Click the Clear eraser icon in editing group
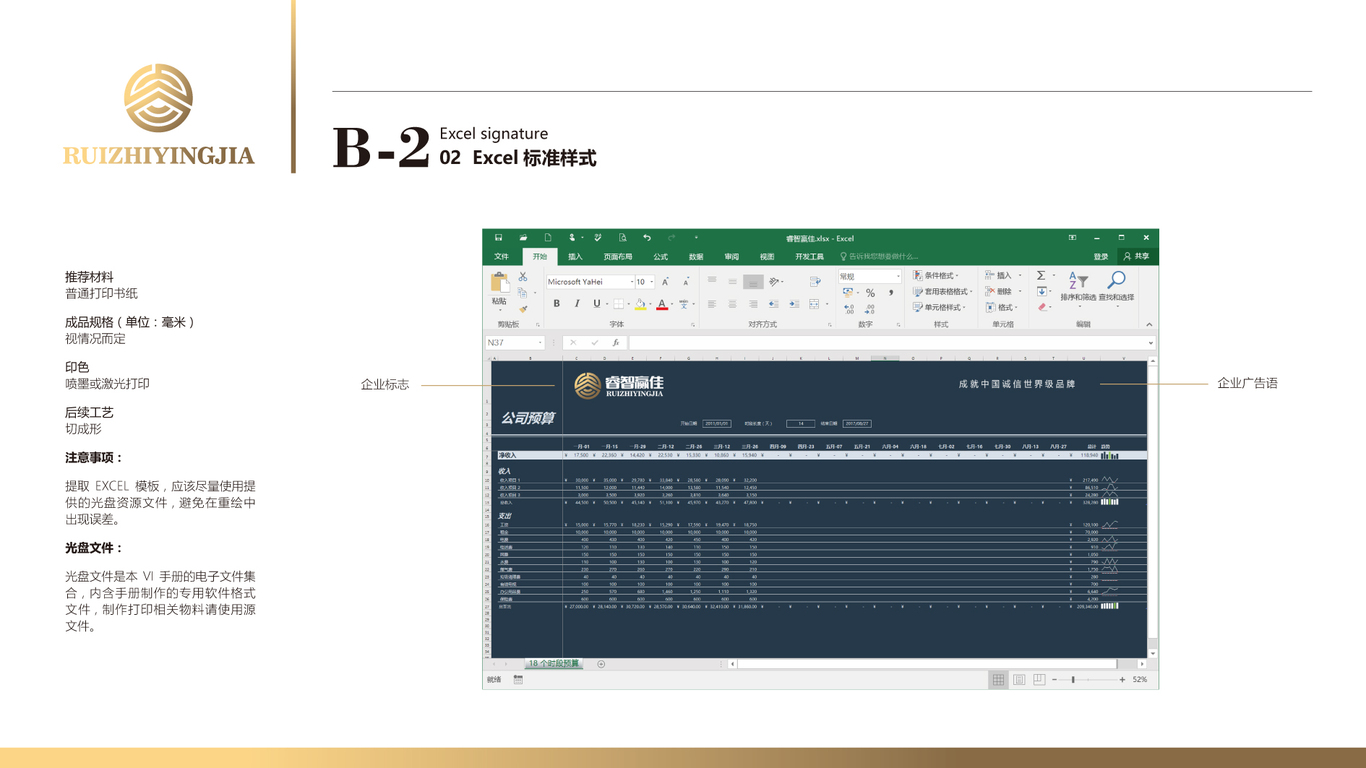The image size is (1366, 768). [1043, 307]
